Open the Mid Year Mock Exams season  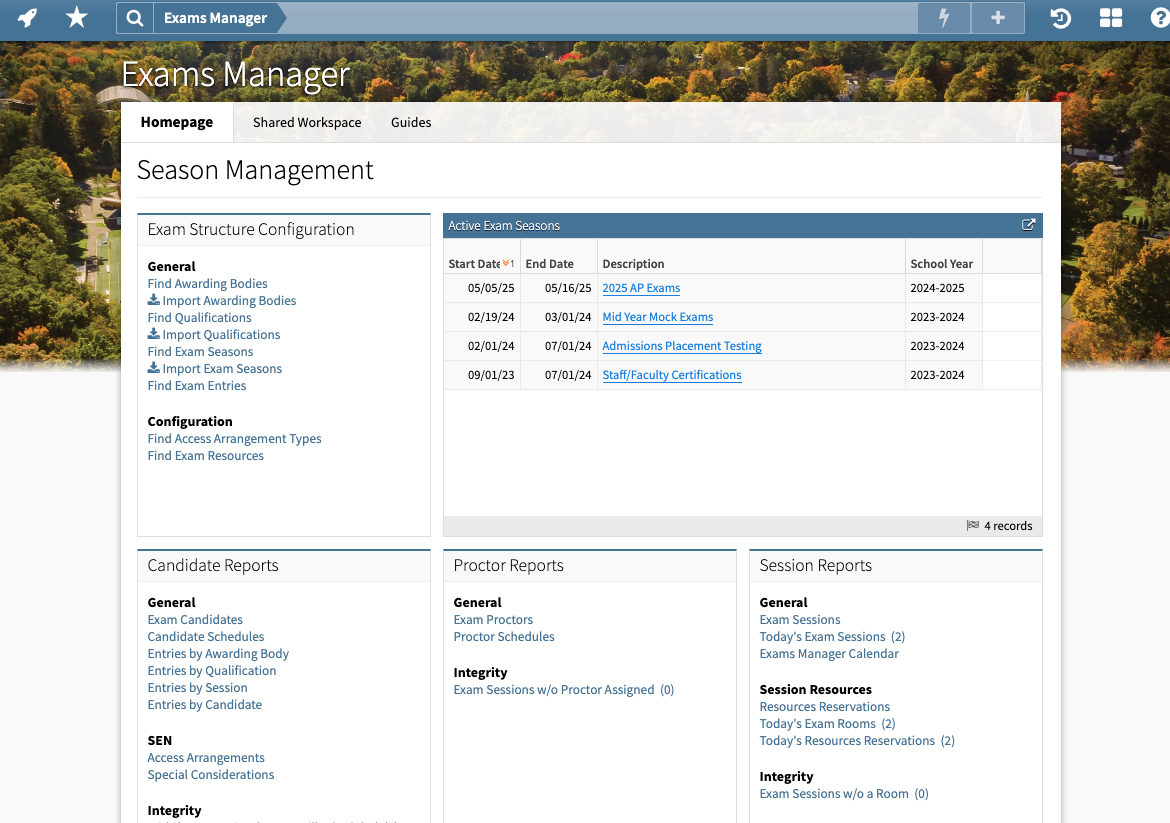(x=657, y=317)
